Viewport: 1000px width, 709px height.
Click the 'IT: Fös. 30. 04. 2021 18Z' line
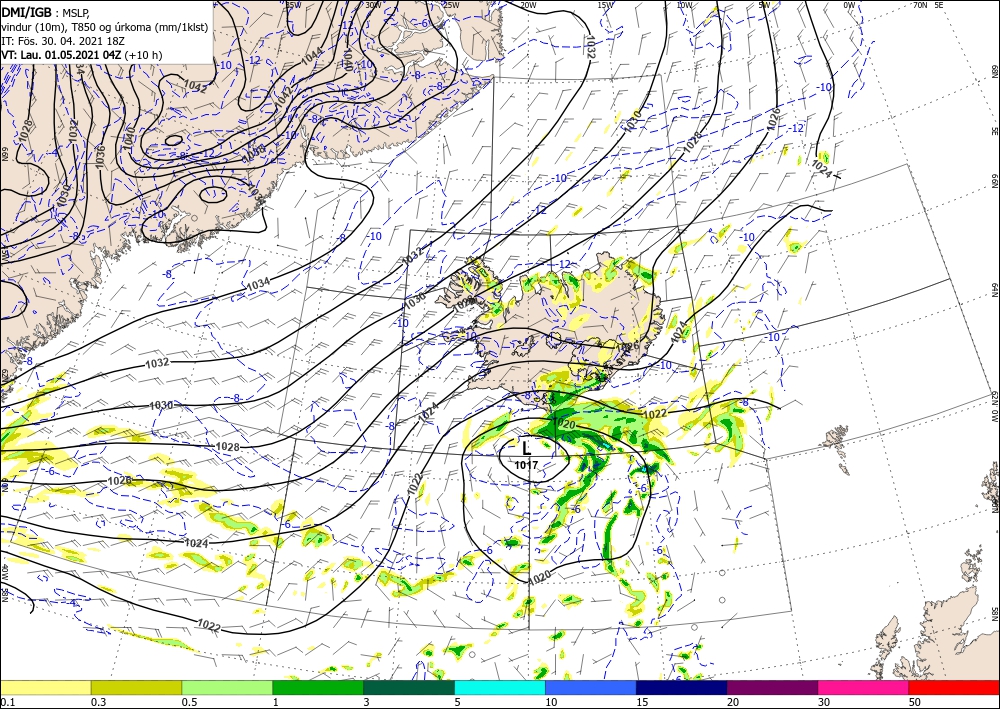pyautogui.click(x=62, y=40)
